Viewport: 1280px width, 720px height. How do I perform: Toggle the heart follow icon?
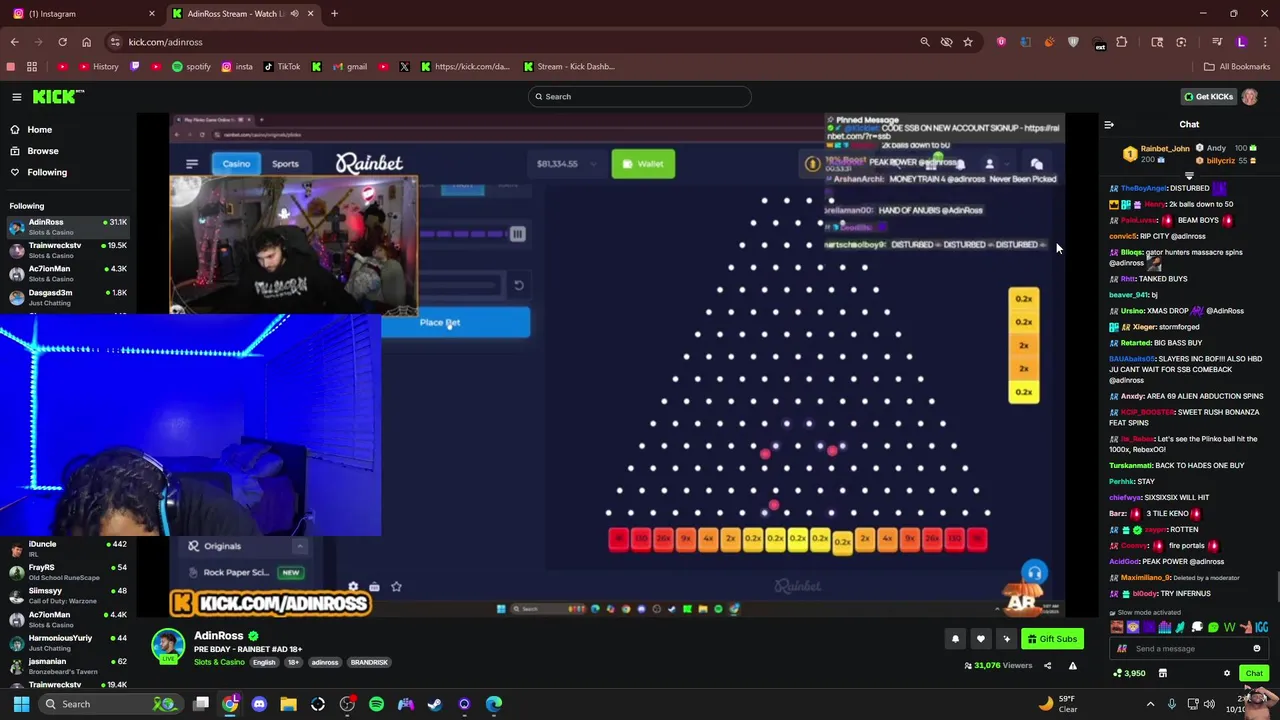pyautogui.click(x=981, y=639)
